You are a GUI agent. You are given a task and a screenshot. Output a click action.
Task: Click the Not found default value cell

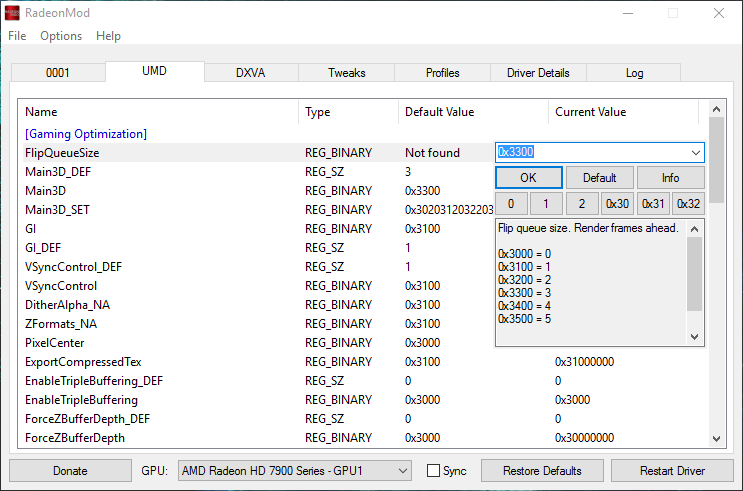click(432, 153)
